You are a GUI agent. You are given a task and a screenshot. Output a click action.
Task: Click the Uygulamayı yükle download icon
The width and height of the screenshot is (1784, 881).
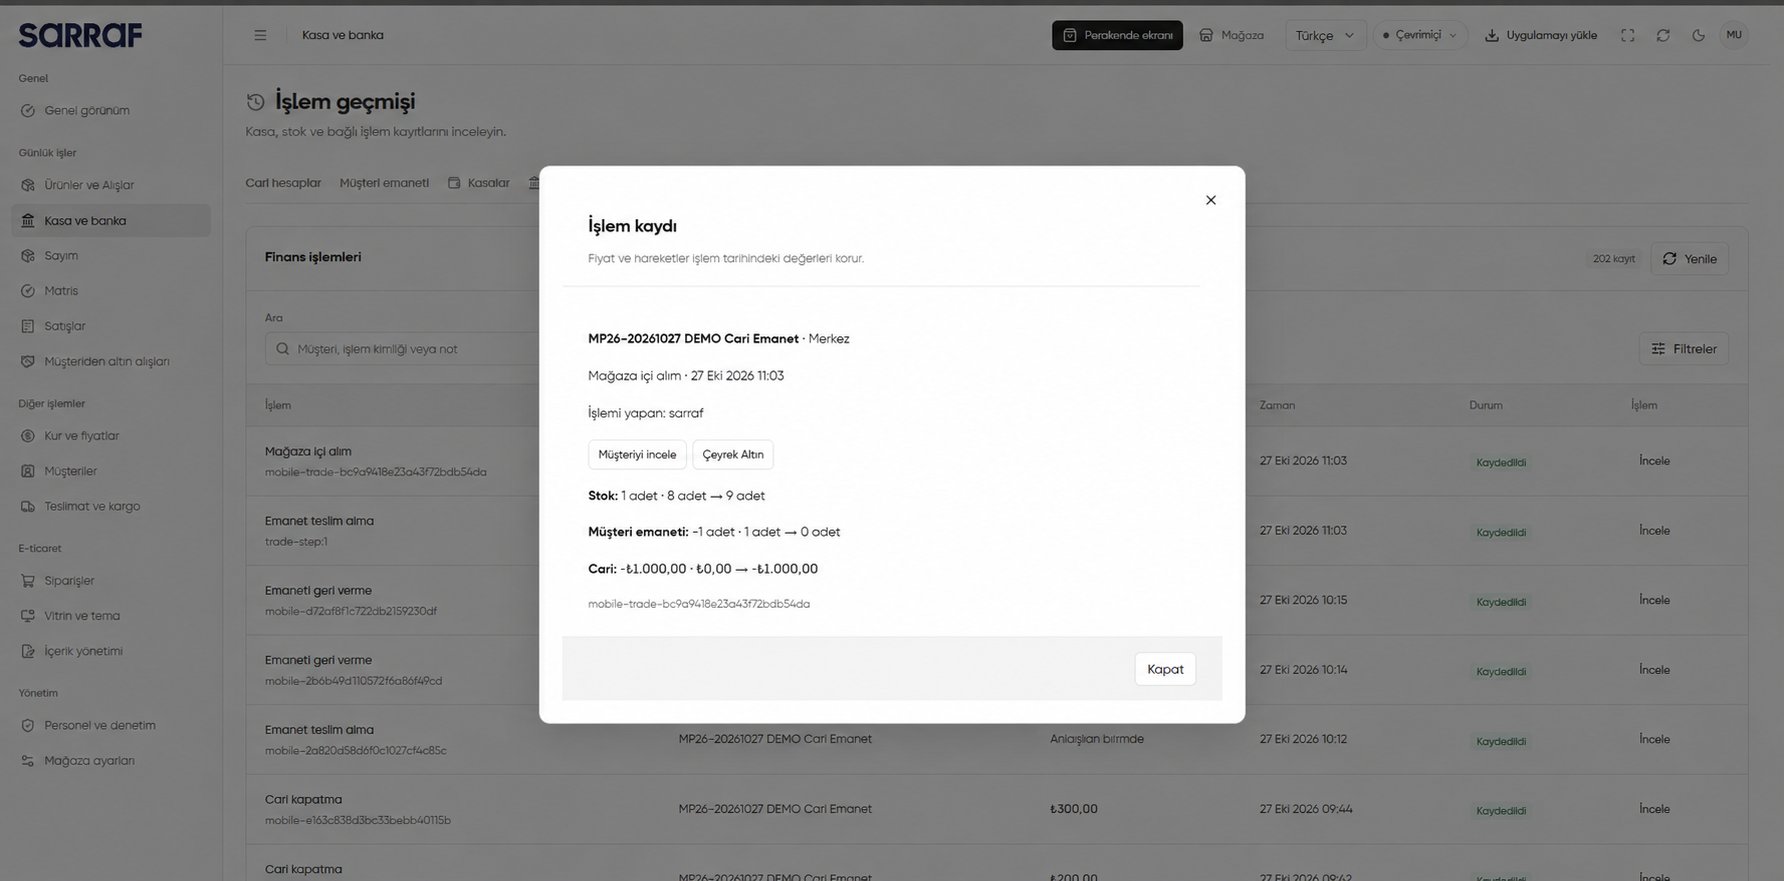pos(1492,35)
